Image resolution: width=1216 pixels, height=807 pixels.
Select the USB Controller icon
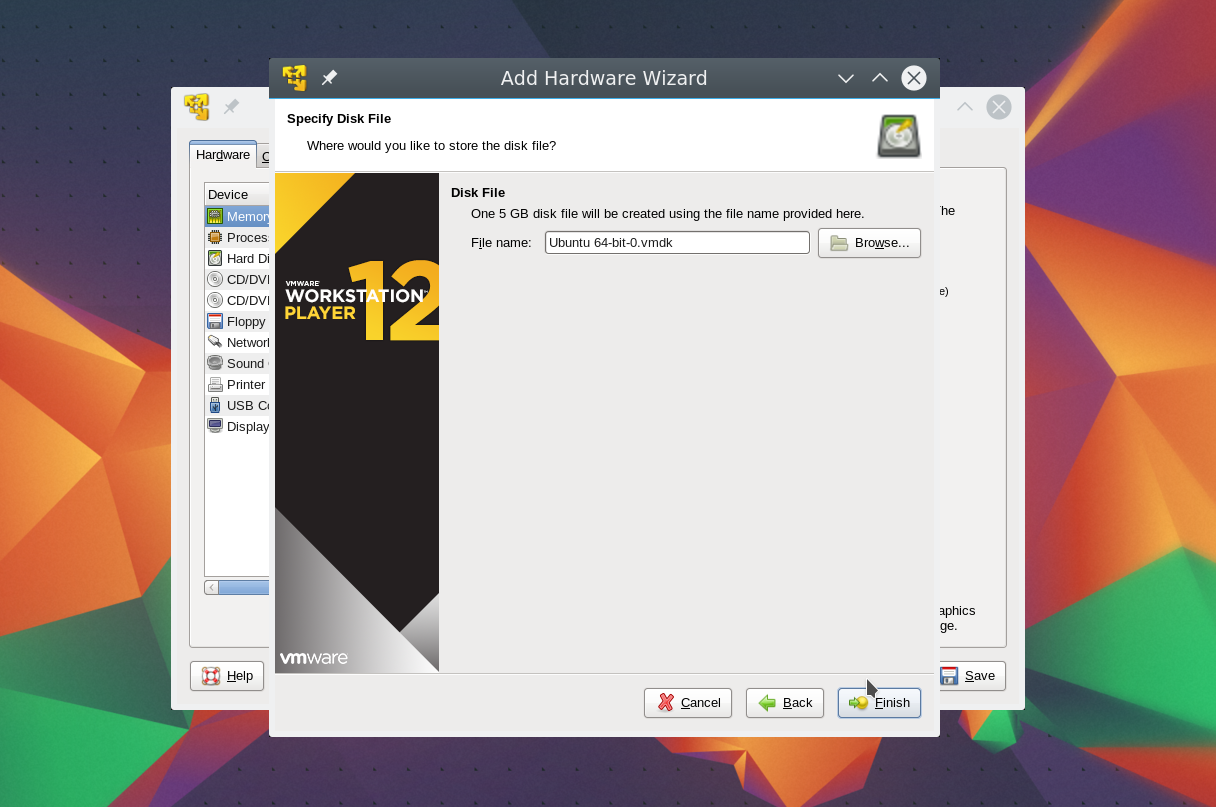215,406
